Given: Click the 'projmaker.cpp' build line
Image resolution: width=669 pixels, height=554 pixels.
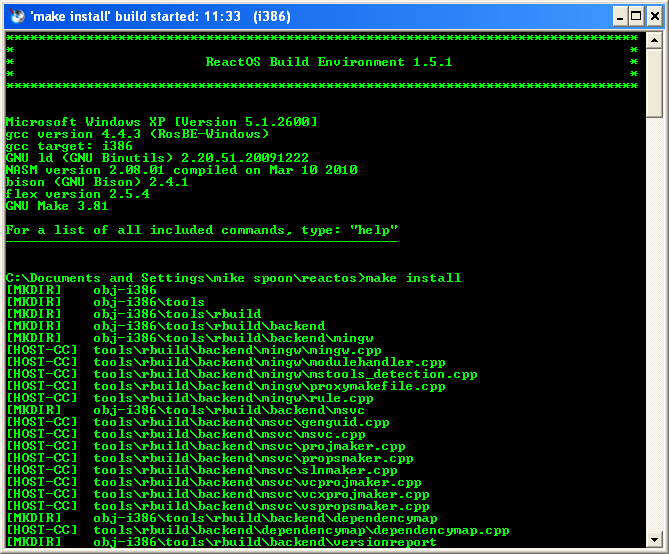Looking at the screenshot, I should tap(206, 446).
